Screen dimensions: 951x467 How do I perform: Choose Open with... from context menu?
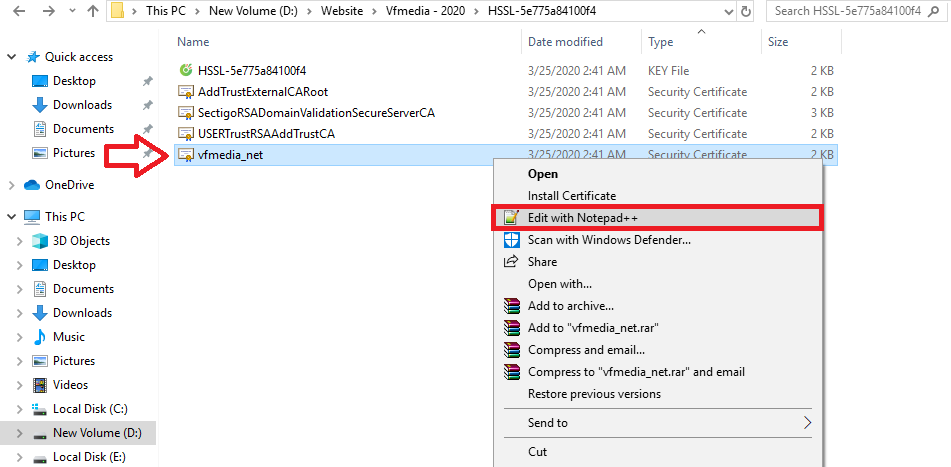[x=560, y=284]
